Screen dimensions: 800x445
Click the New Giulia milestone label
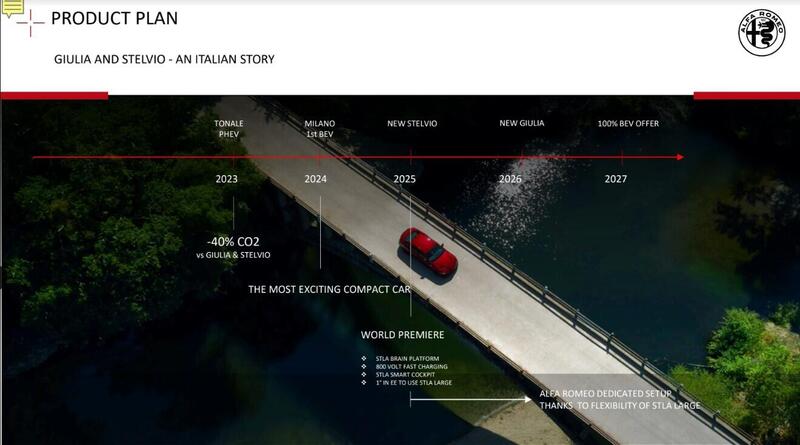pyautogui.click(x=522, y=123)
